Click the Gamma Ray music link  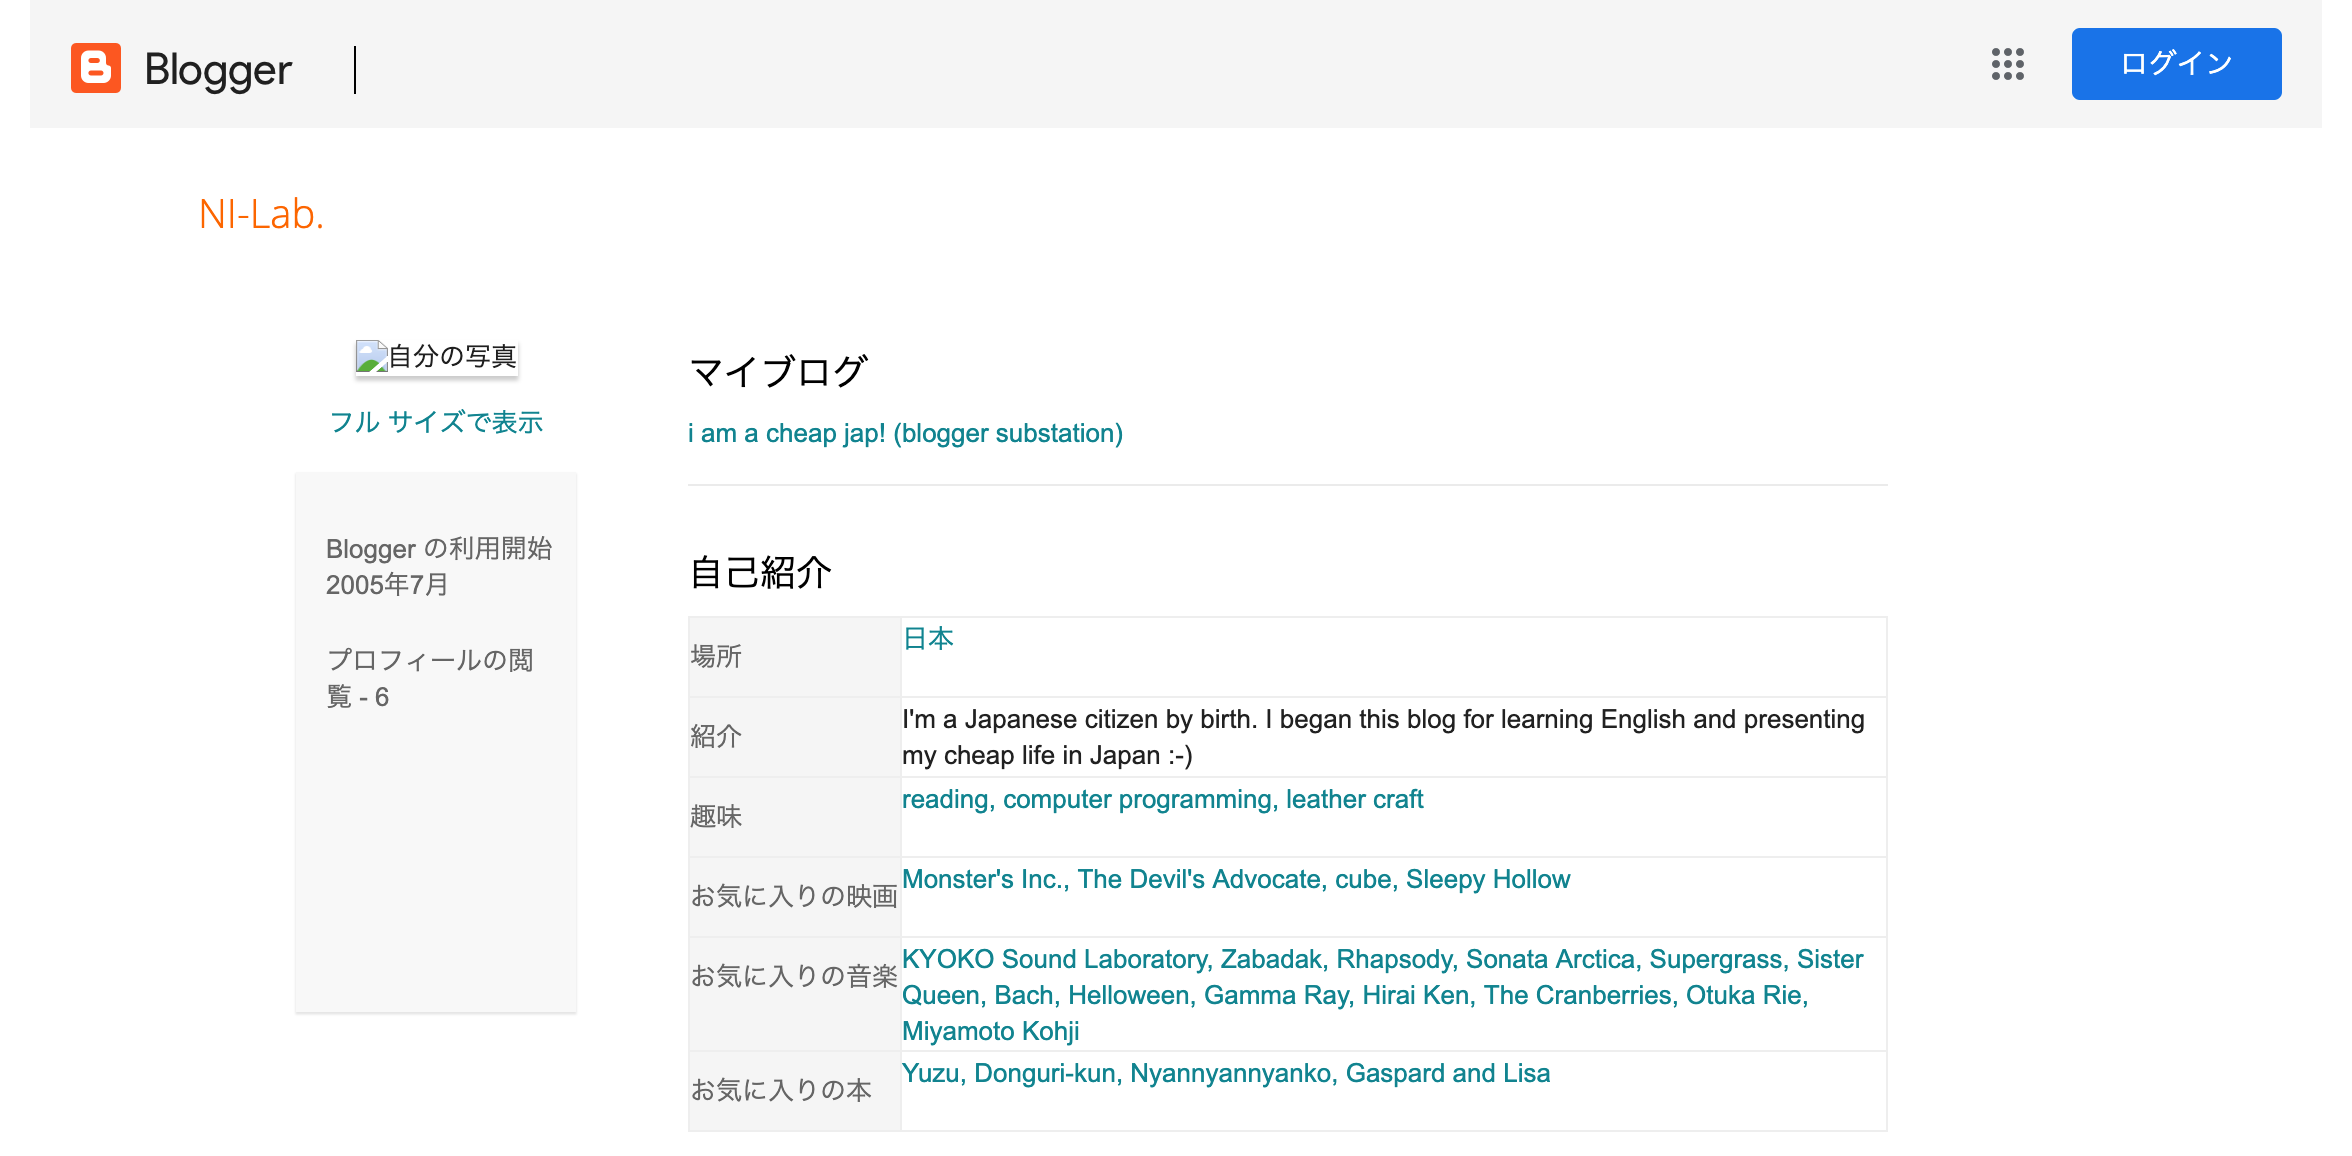tap(1276, 995)
